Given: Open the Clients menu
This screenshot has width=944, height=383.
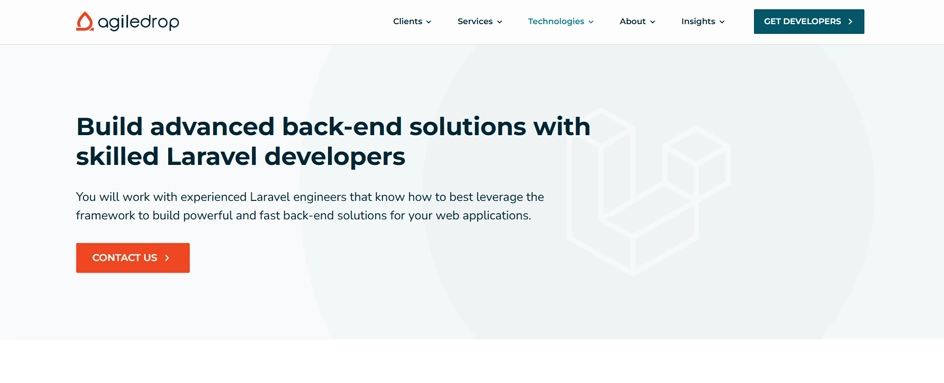Looking at the screenshot, I should pyautogui.click(x=412, y=22).
